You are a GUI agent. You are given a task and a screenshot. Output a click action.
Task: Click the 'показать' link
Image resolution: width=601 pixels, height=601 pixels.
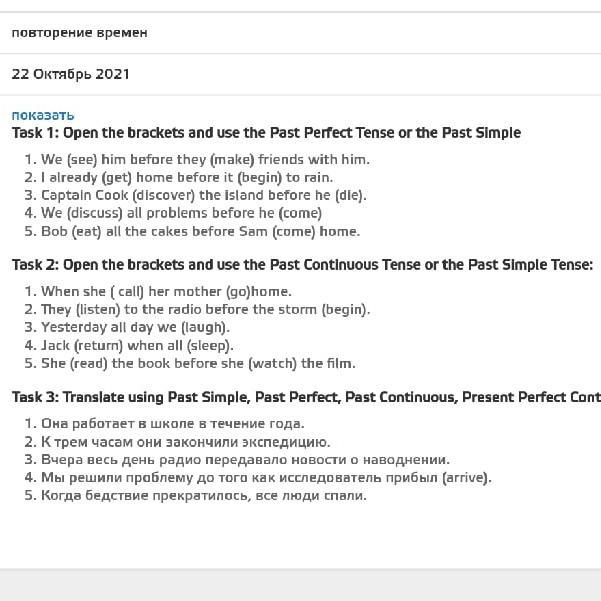point(43,115)
